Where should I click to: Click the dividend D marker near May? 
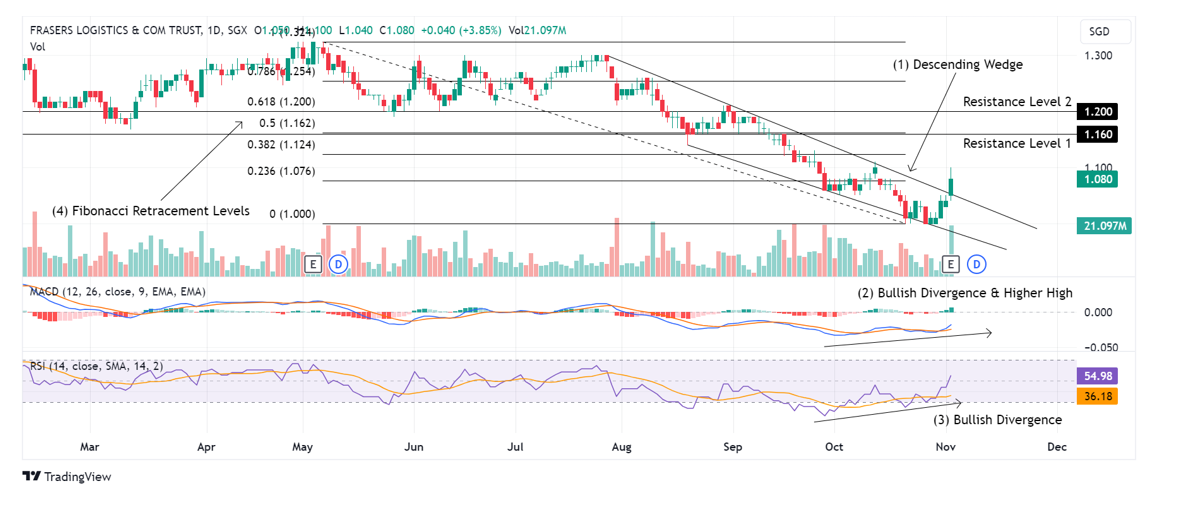[337, 264]
